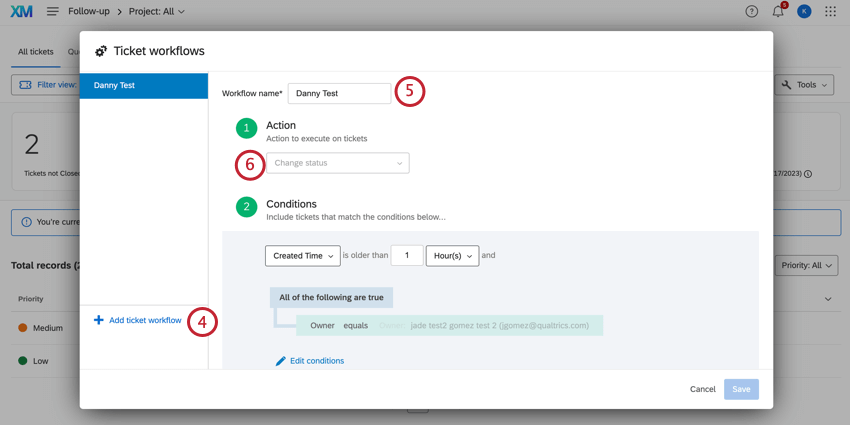Image resolution: width=850 pixels, height=425 pixels.
Task: Click the Save button
Action: click(741, 389)
